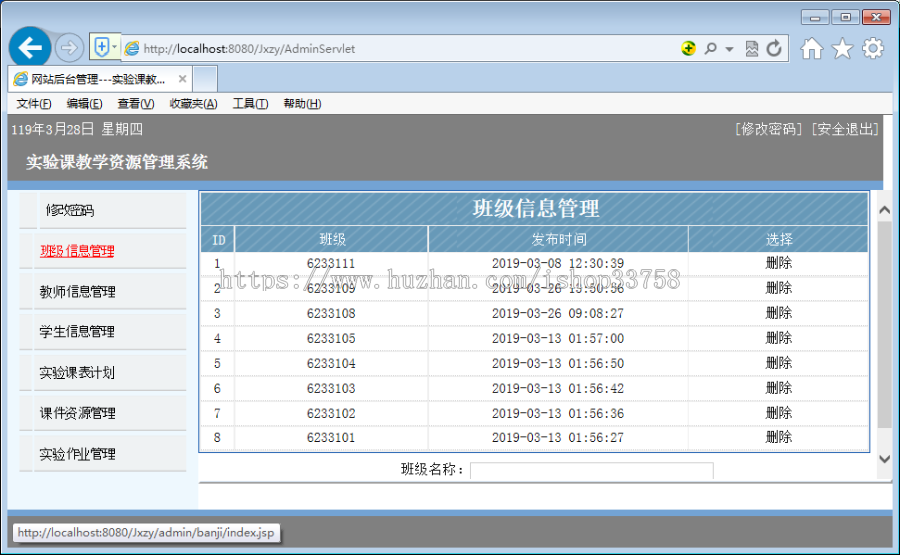Open 班级信息管理 in the sidebar
This screenshot has width=900, height=555.
(77, 251)
